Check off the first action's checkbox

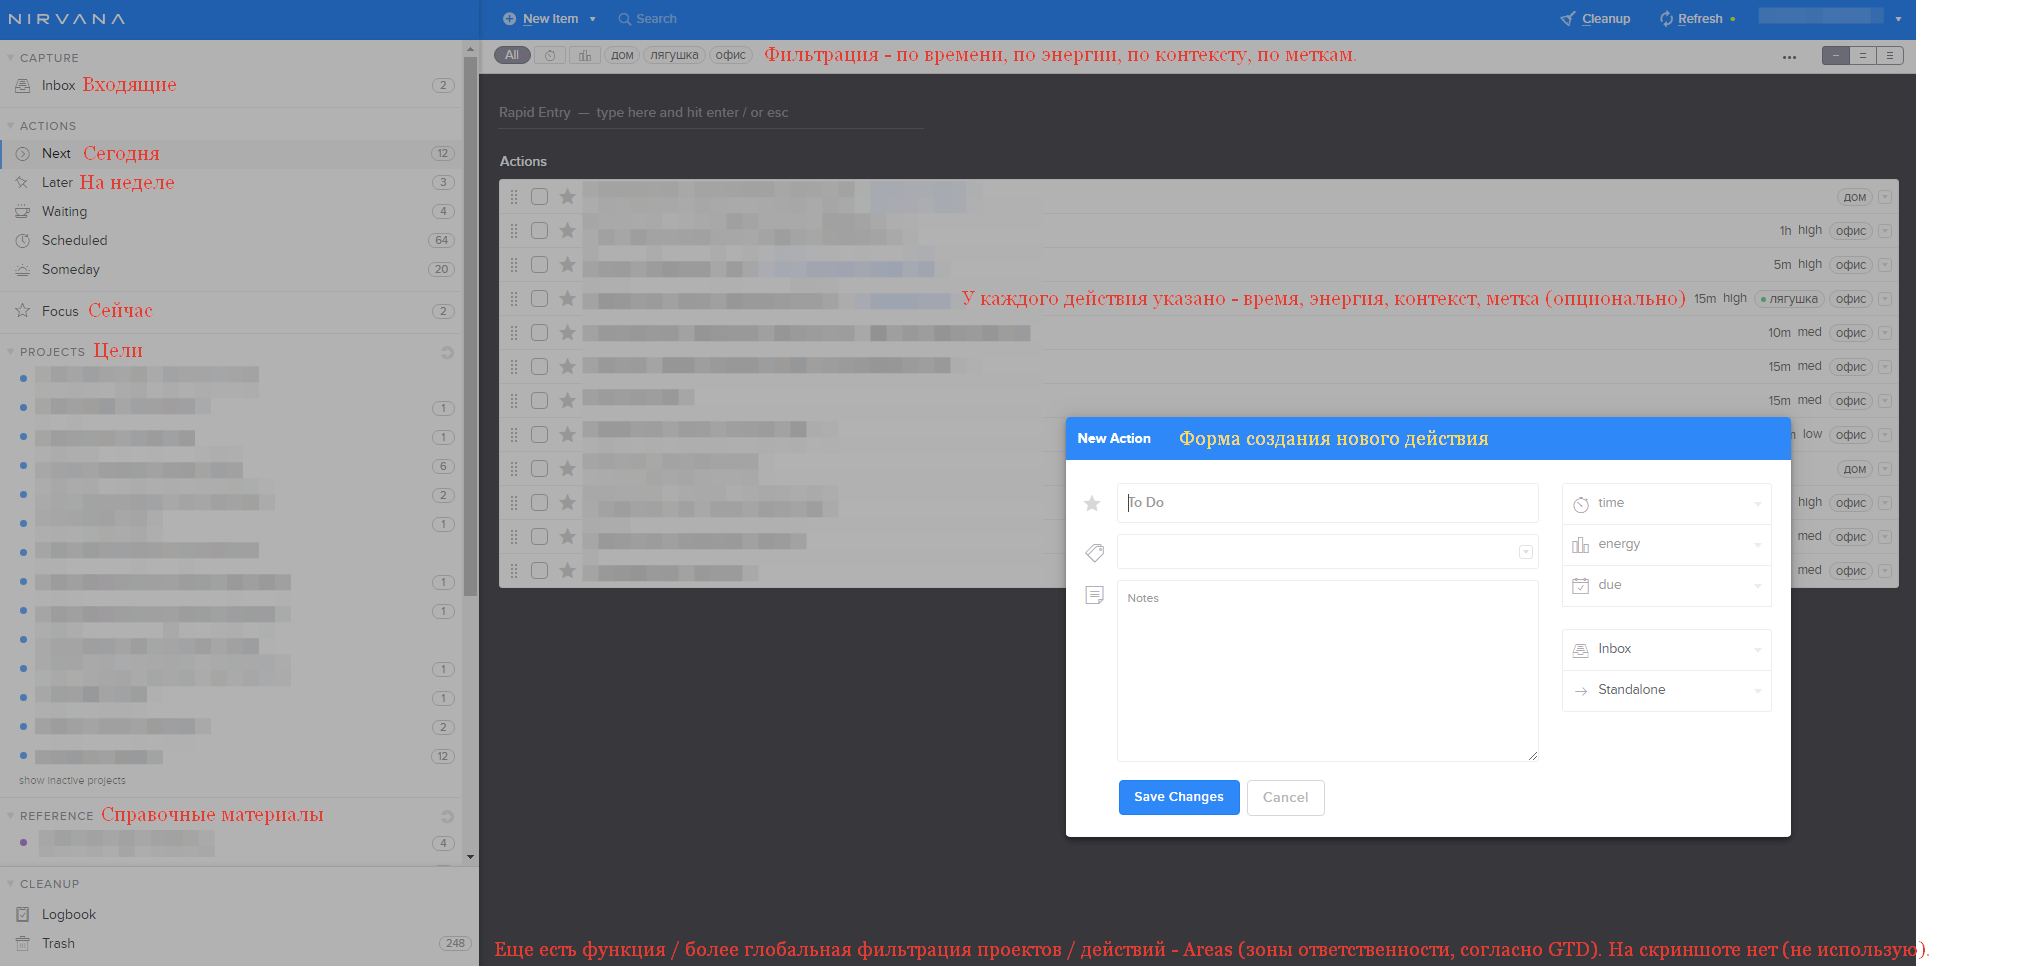coord(539,197)
